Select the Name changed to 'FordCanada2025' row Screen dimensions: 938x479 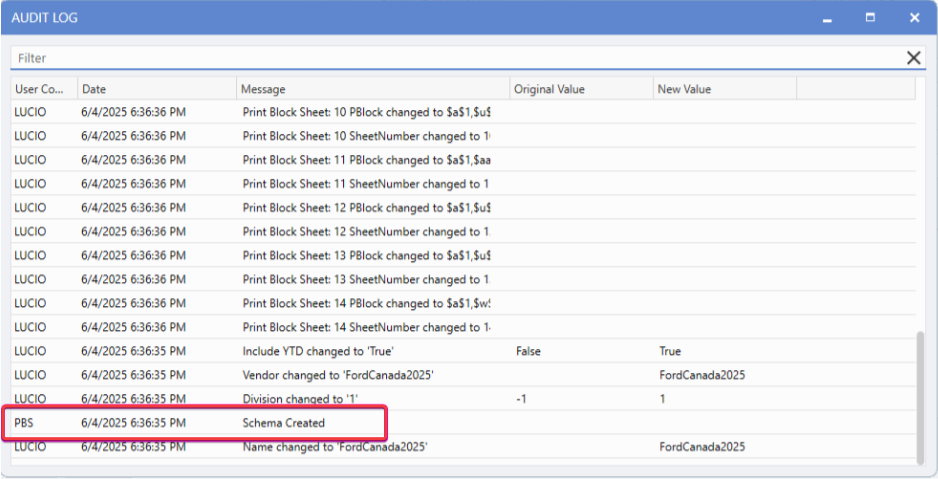coord(335,447)
